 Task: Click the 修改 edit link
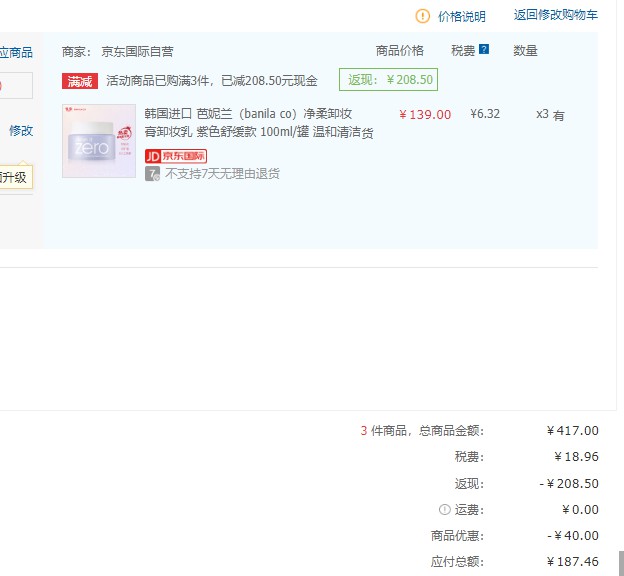coord(21,131)
